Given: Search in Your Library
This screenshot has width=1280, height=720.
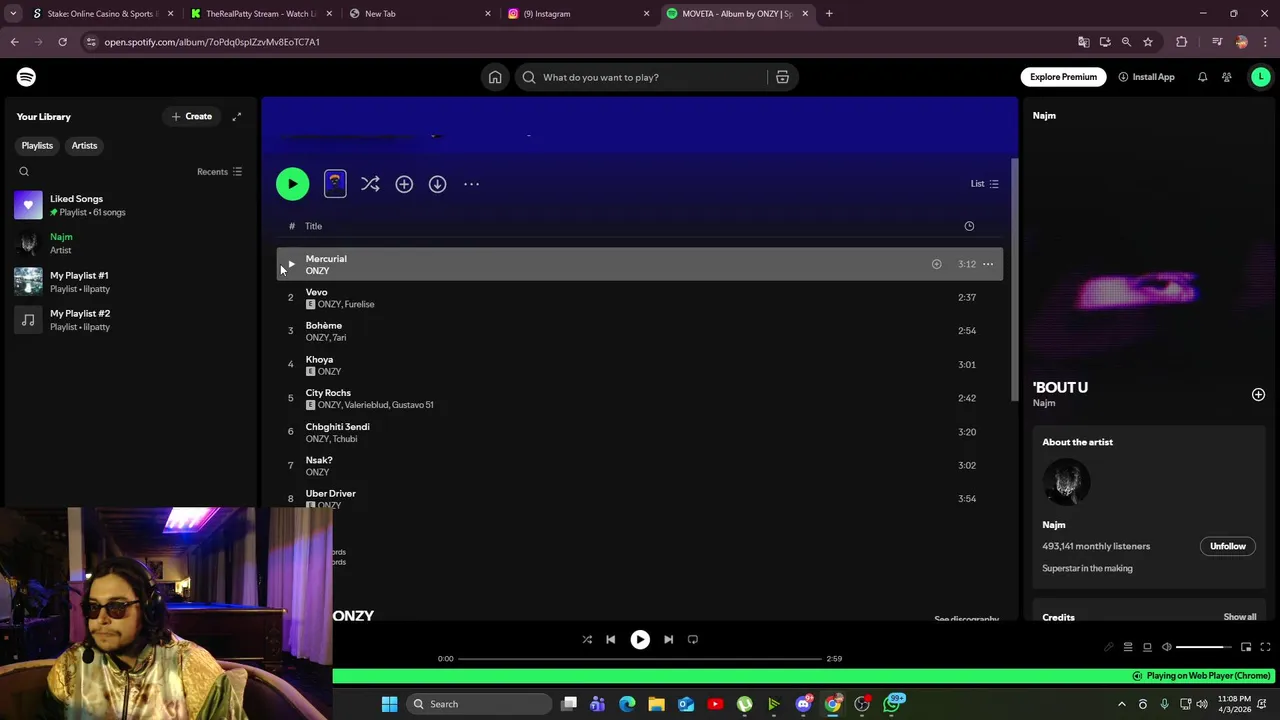Looking at the screenshot, I should (x=24, y=172).
